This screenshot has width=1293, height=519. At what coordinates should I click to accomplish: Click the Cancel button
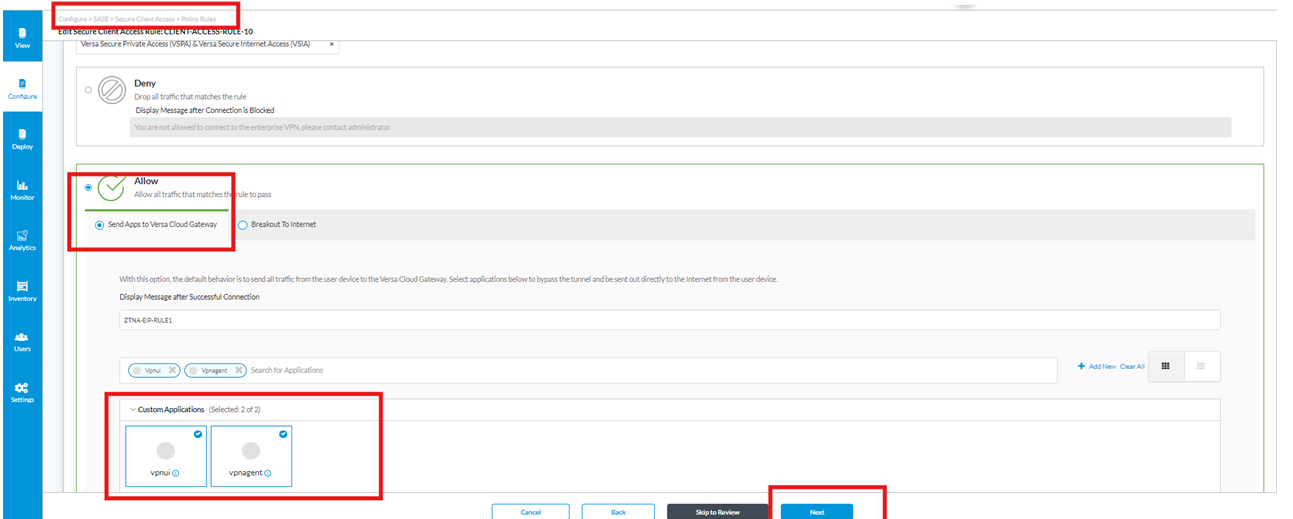click(530, 511)
